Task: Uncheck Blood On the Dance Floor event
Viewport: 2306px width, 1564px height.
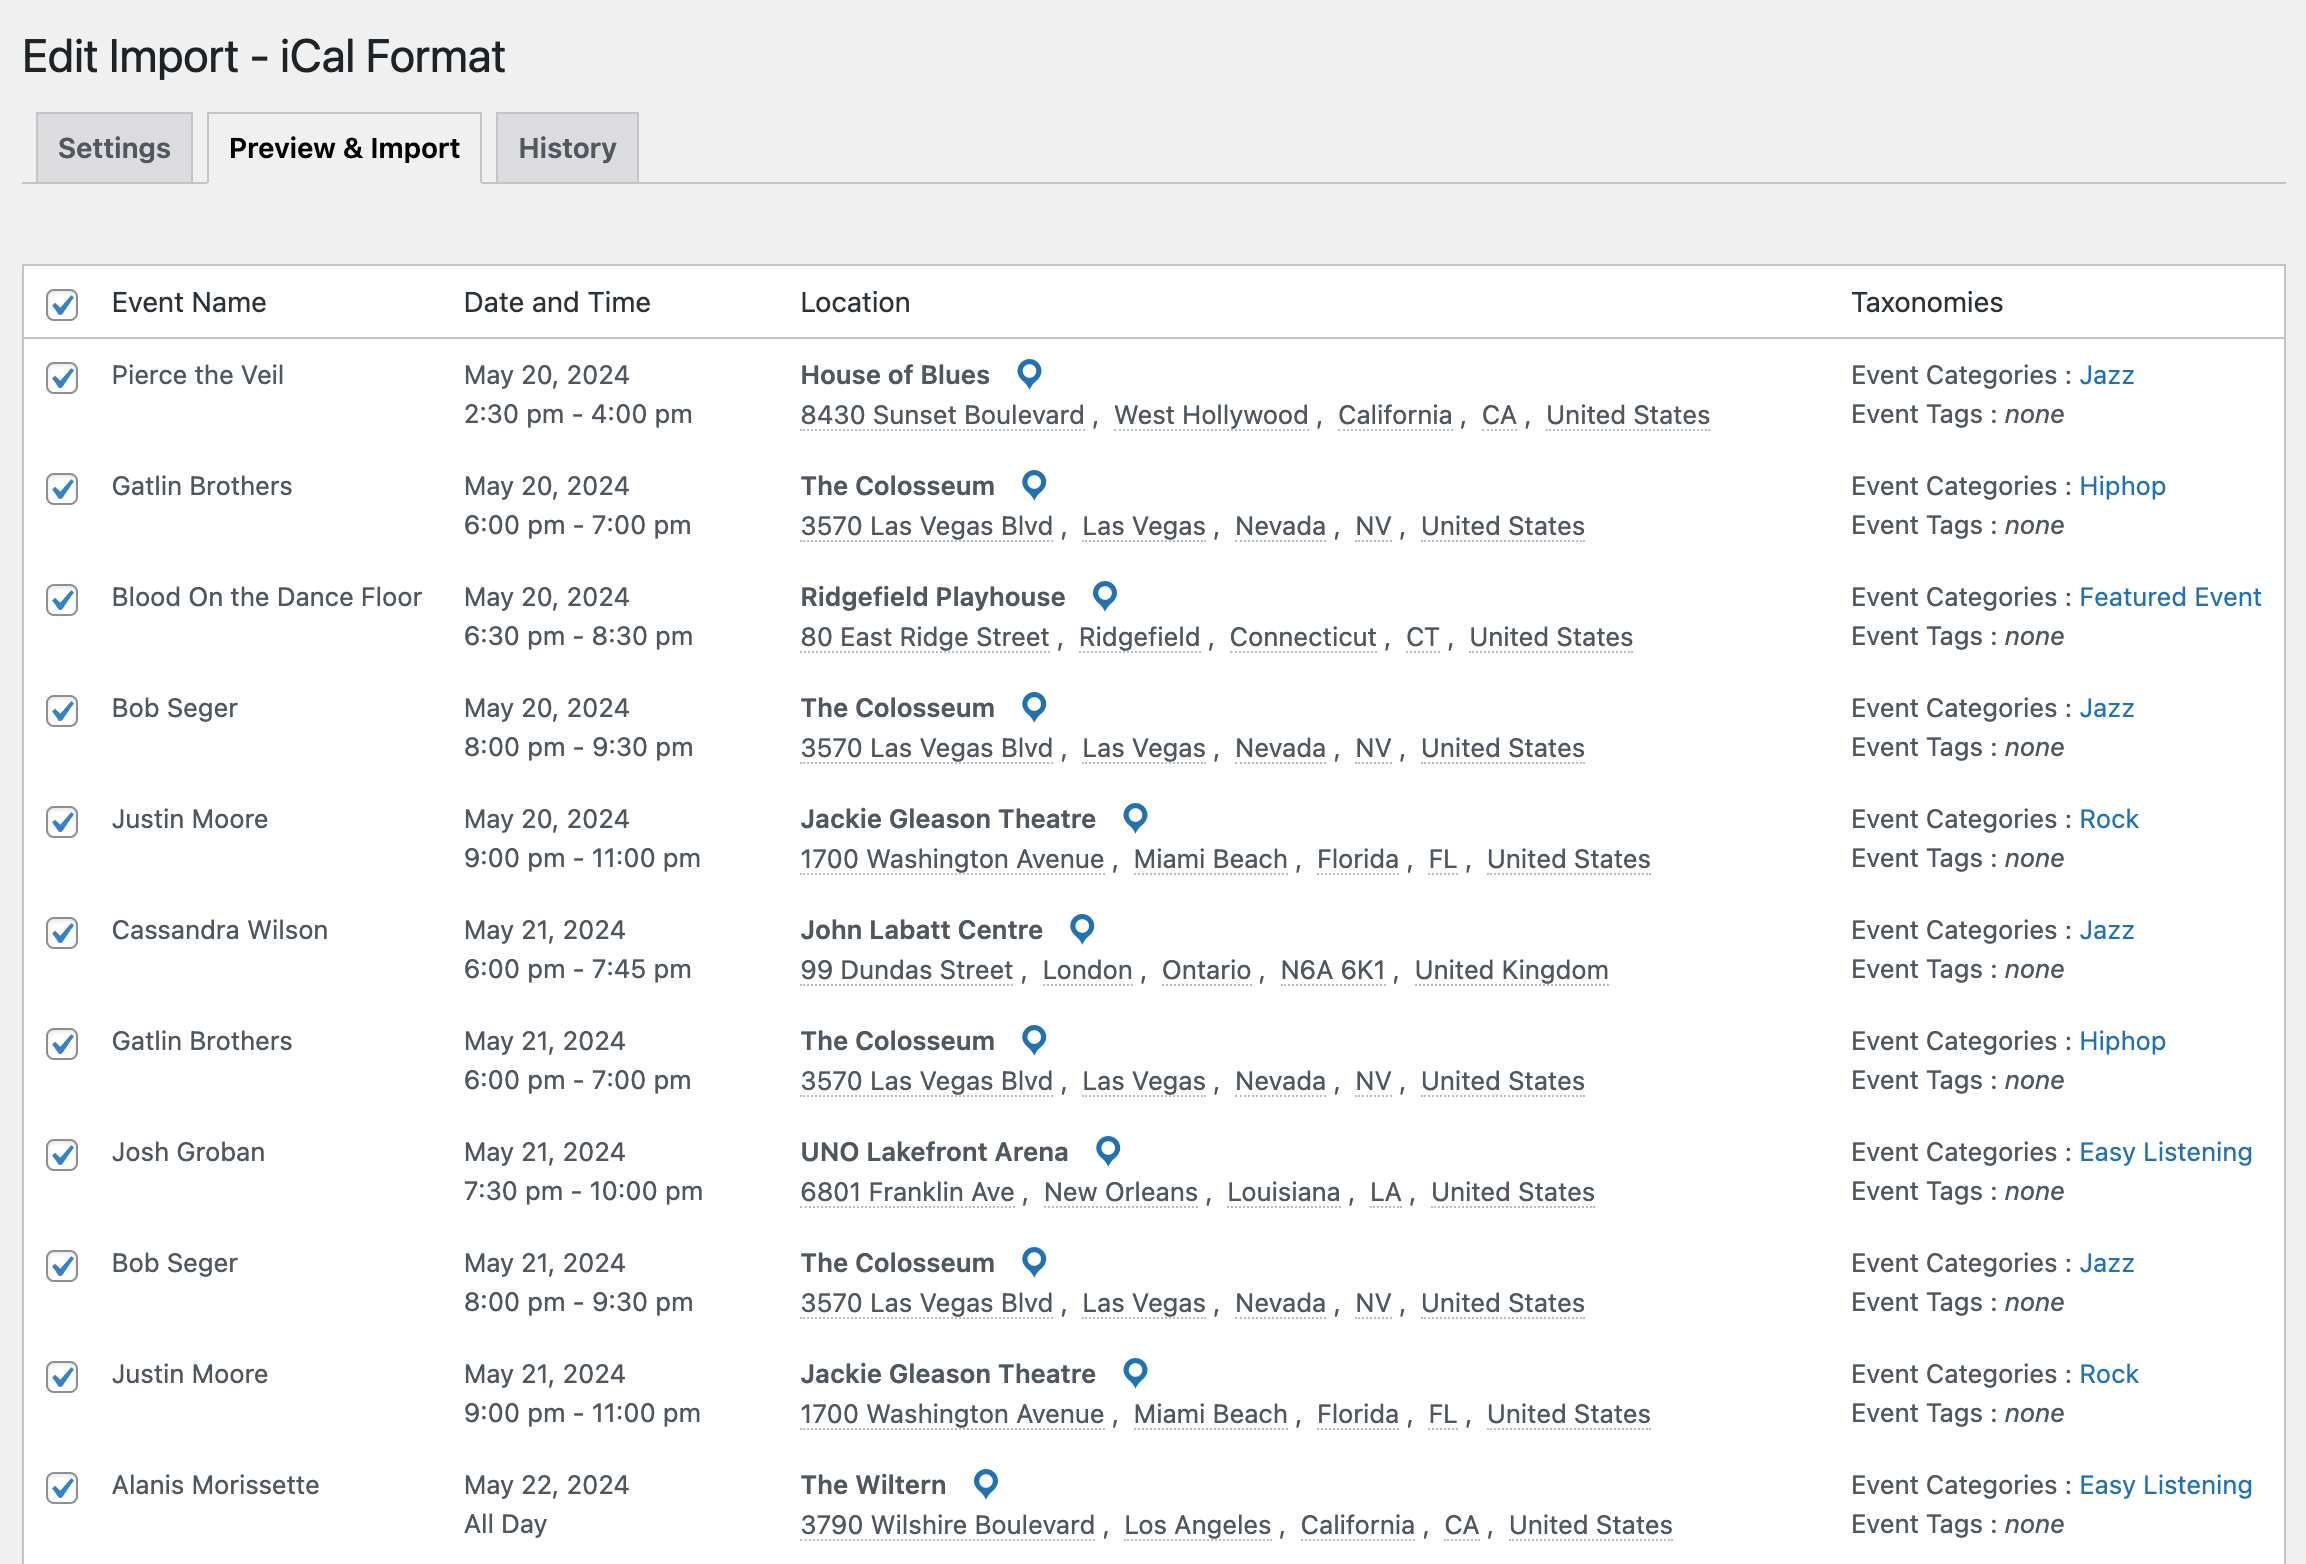Action: pos(62,599)
